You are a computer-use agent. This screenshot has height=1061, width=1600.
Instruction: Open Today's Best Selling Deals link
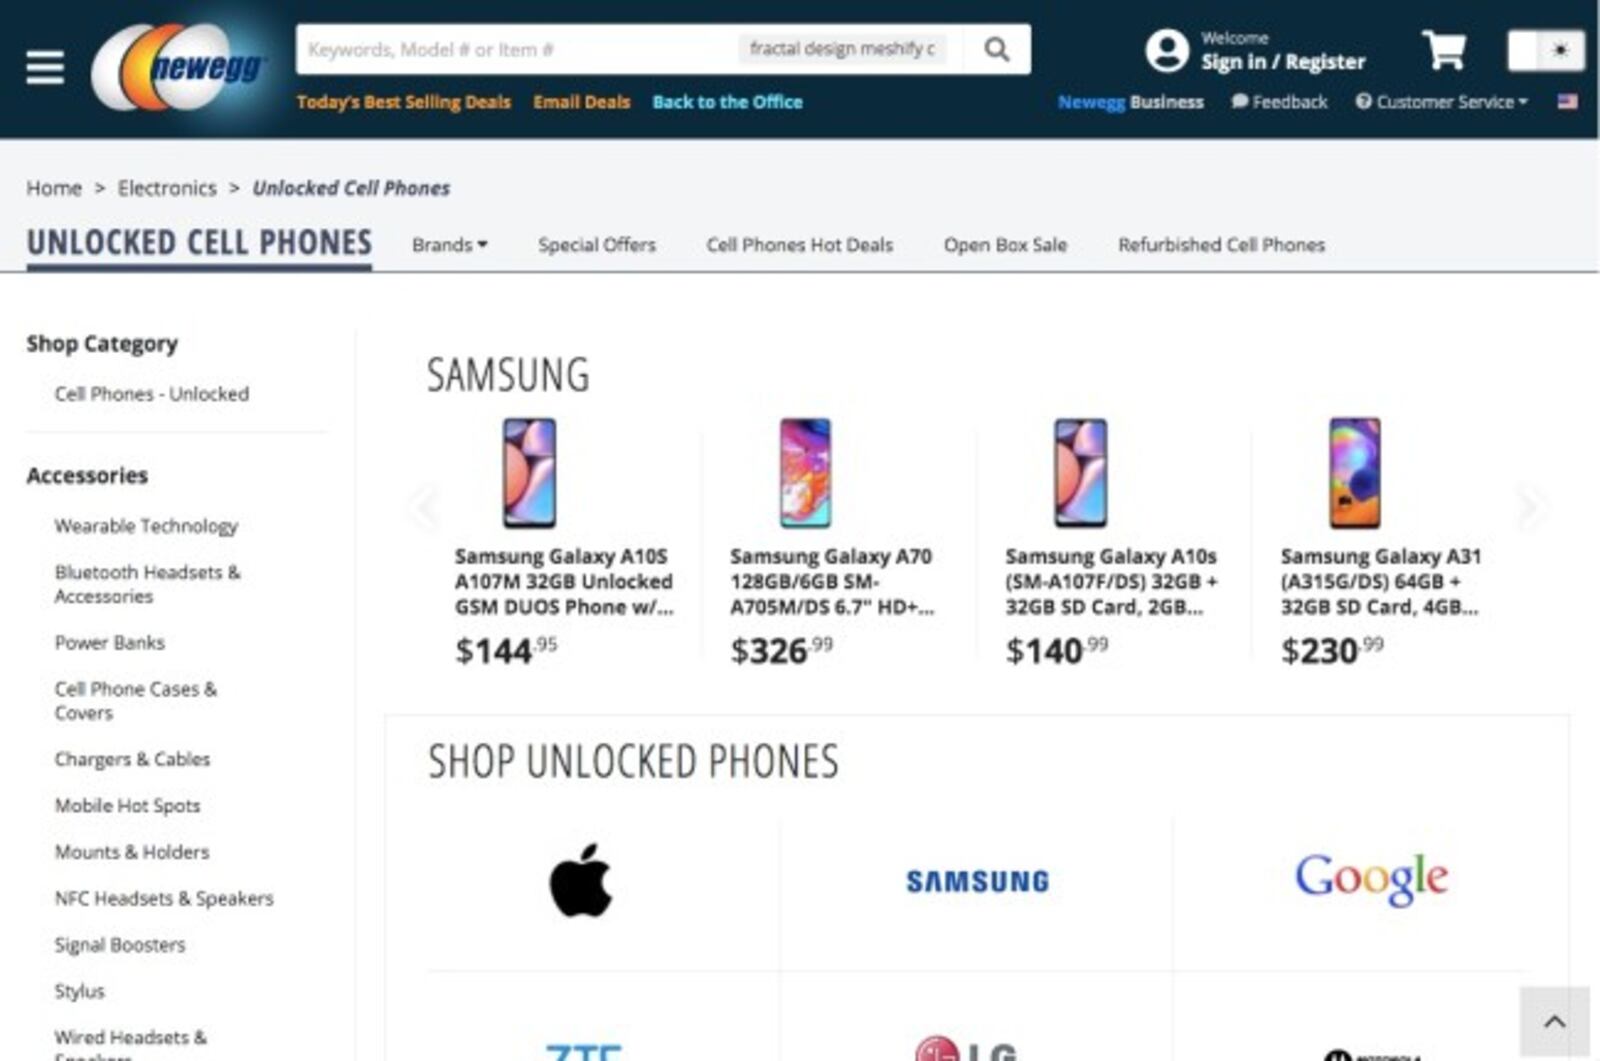(x=403, y=102)
